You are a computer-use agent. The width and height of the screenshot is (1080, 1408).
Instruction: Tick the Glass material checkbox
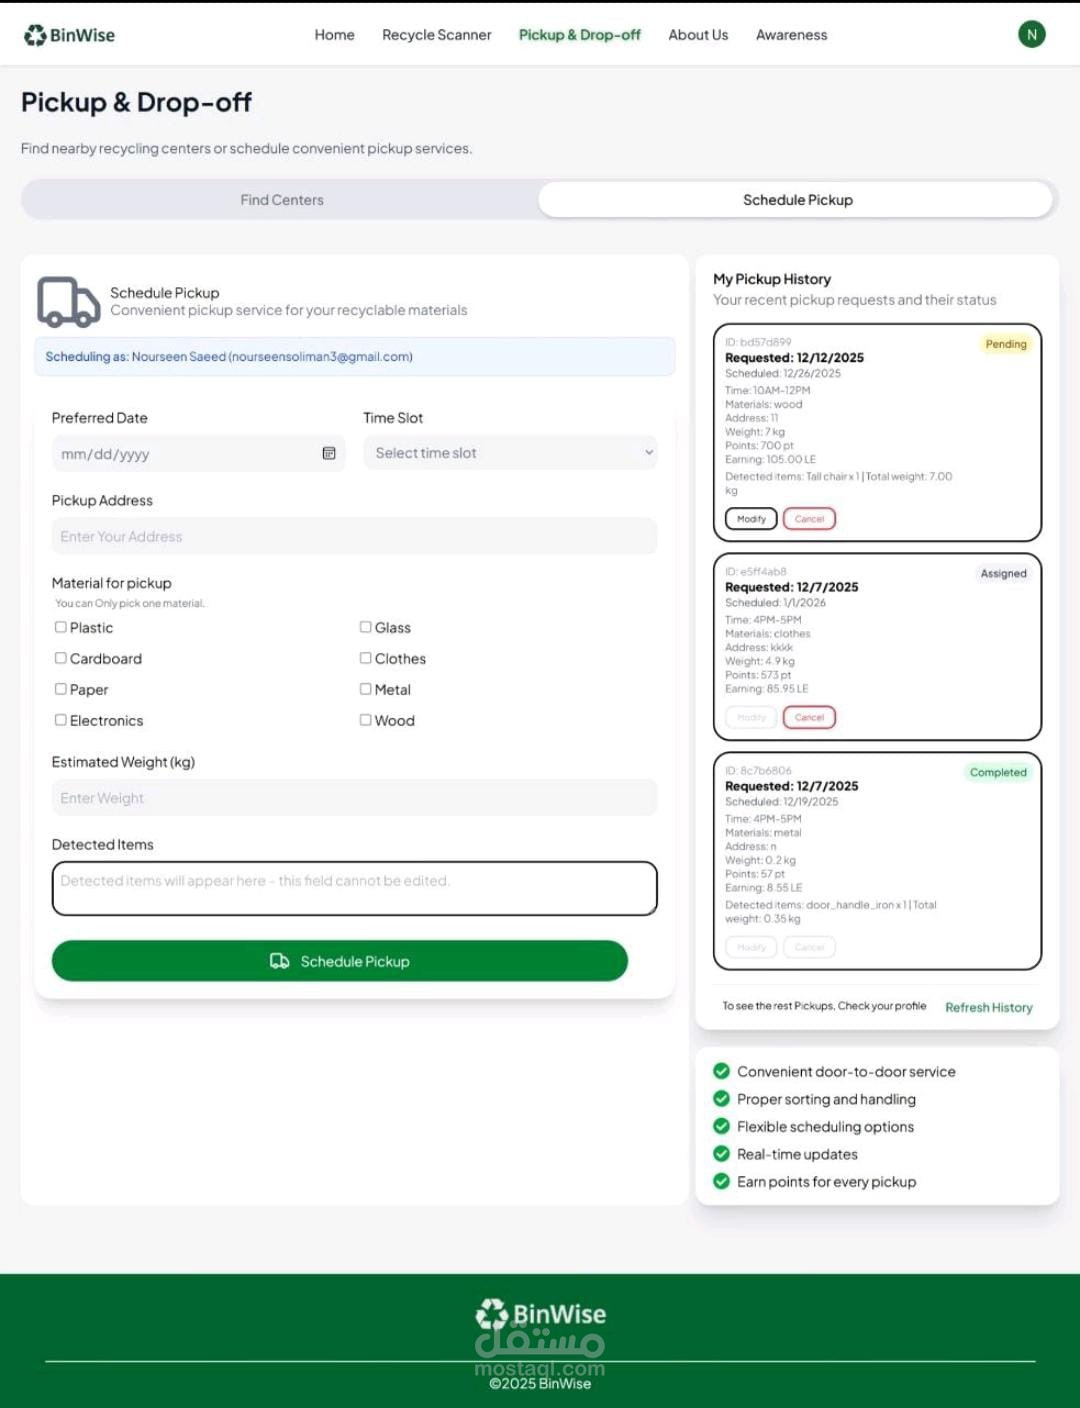tap(366, 627)
